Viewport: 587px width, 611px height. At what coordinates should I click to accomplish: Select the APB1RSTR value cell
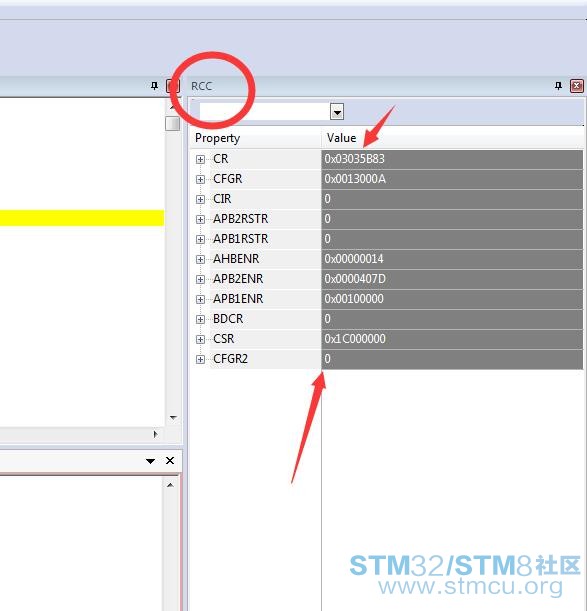click(452, 239)
